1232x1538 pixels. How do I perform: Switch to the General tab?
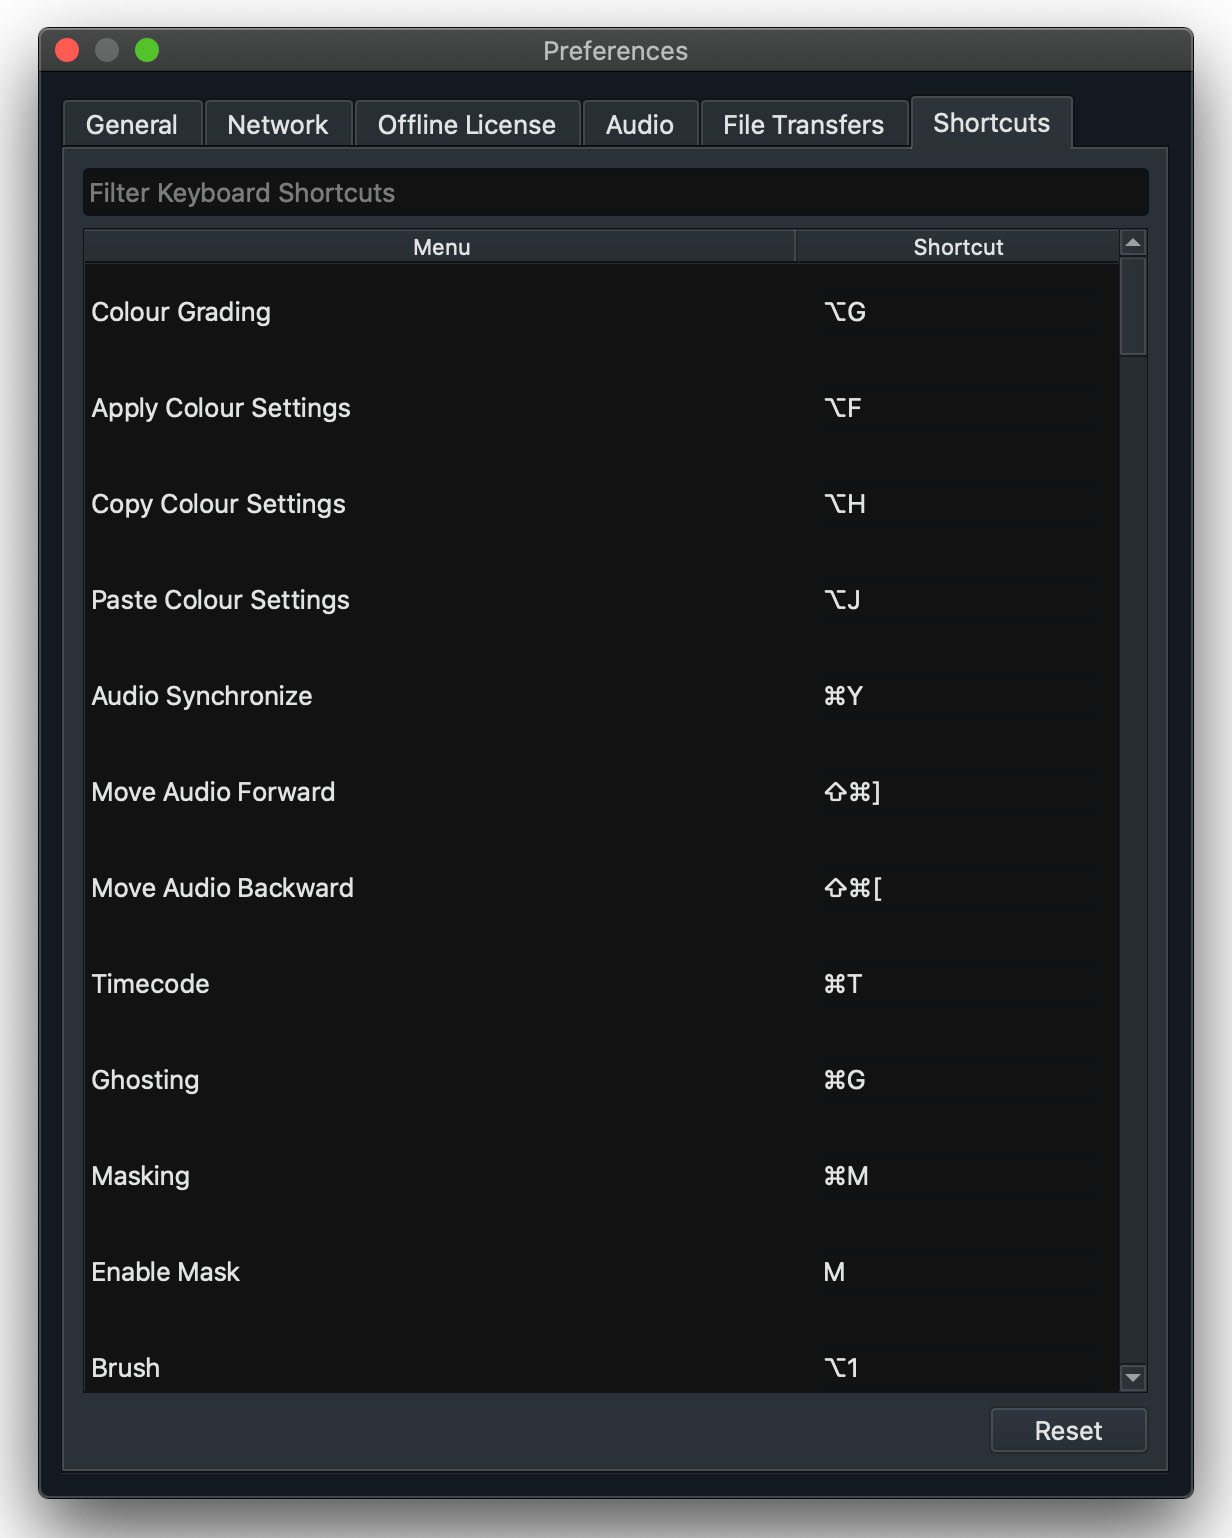[132, 125]
